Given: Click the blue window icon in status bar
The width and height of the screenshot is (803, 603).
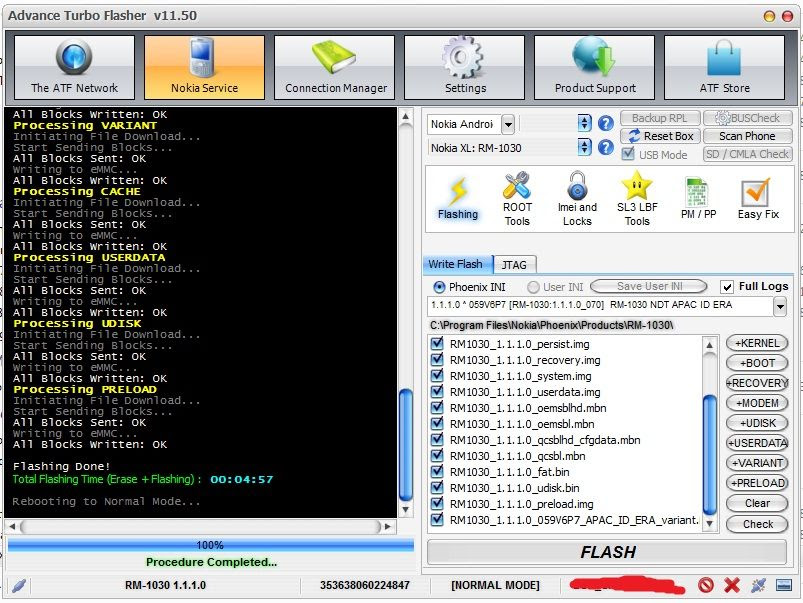Looking at the screenshot, I should pos(784,585).
